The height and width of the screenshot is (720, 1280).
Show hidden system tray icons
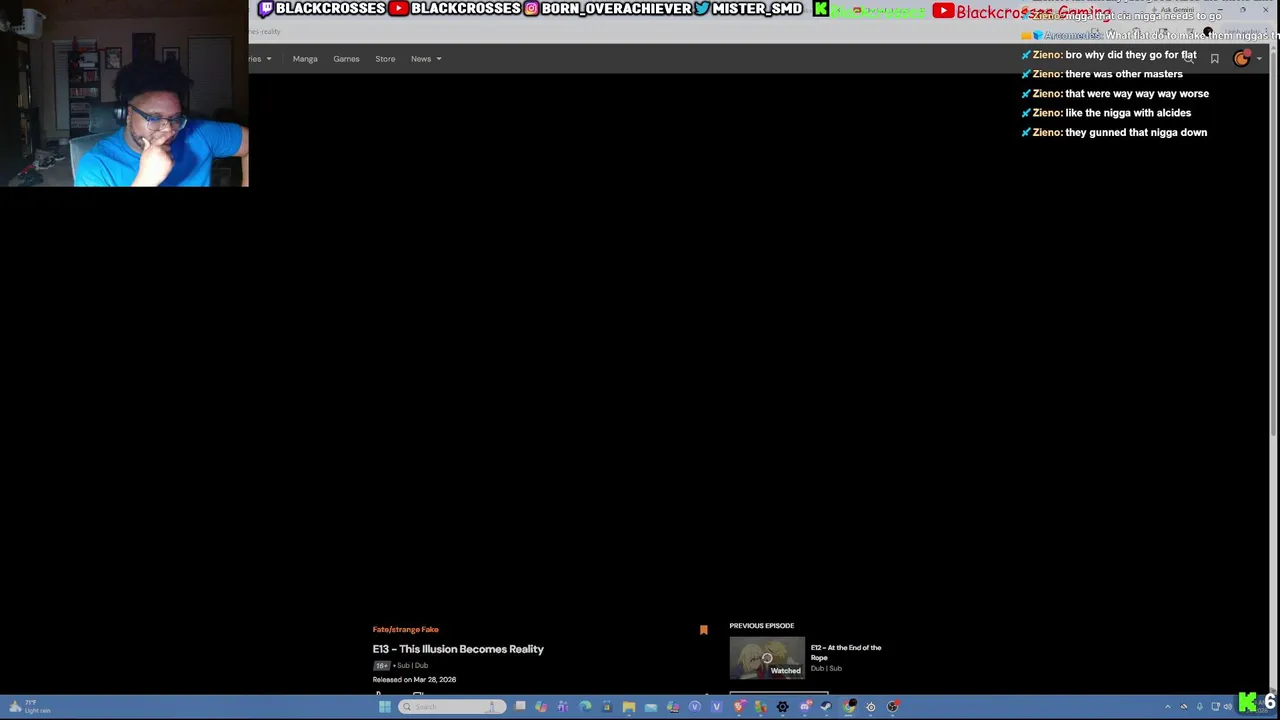point(1167,707)
